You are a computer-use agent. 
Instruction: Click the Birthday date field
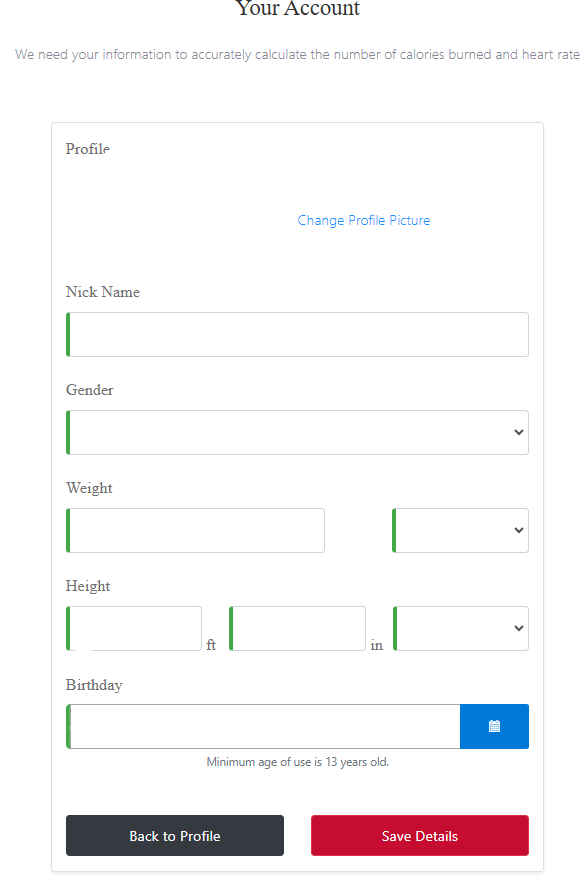point(263,726)
